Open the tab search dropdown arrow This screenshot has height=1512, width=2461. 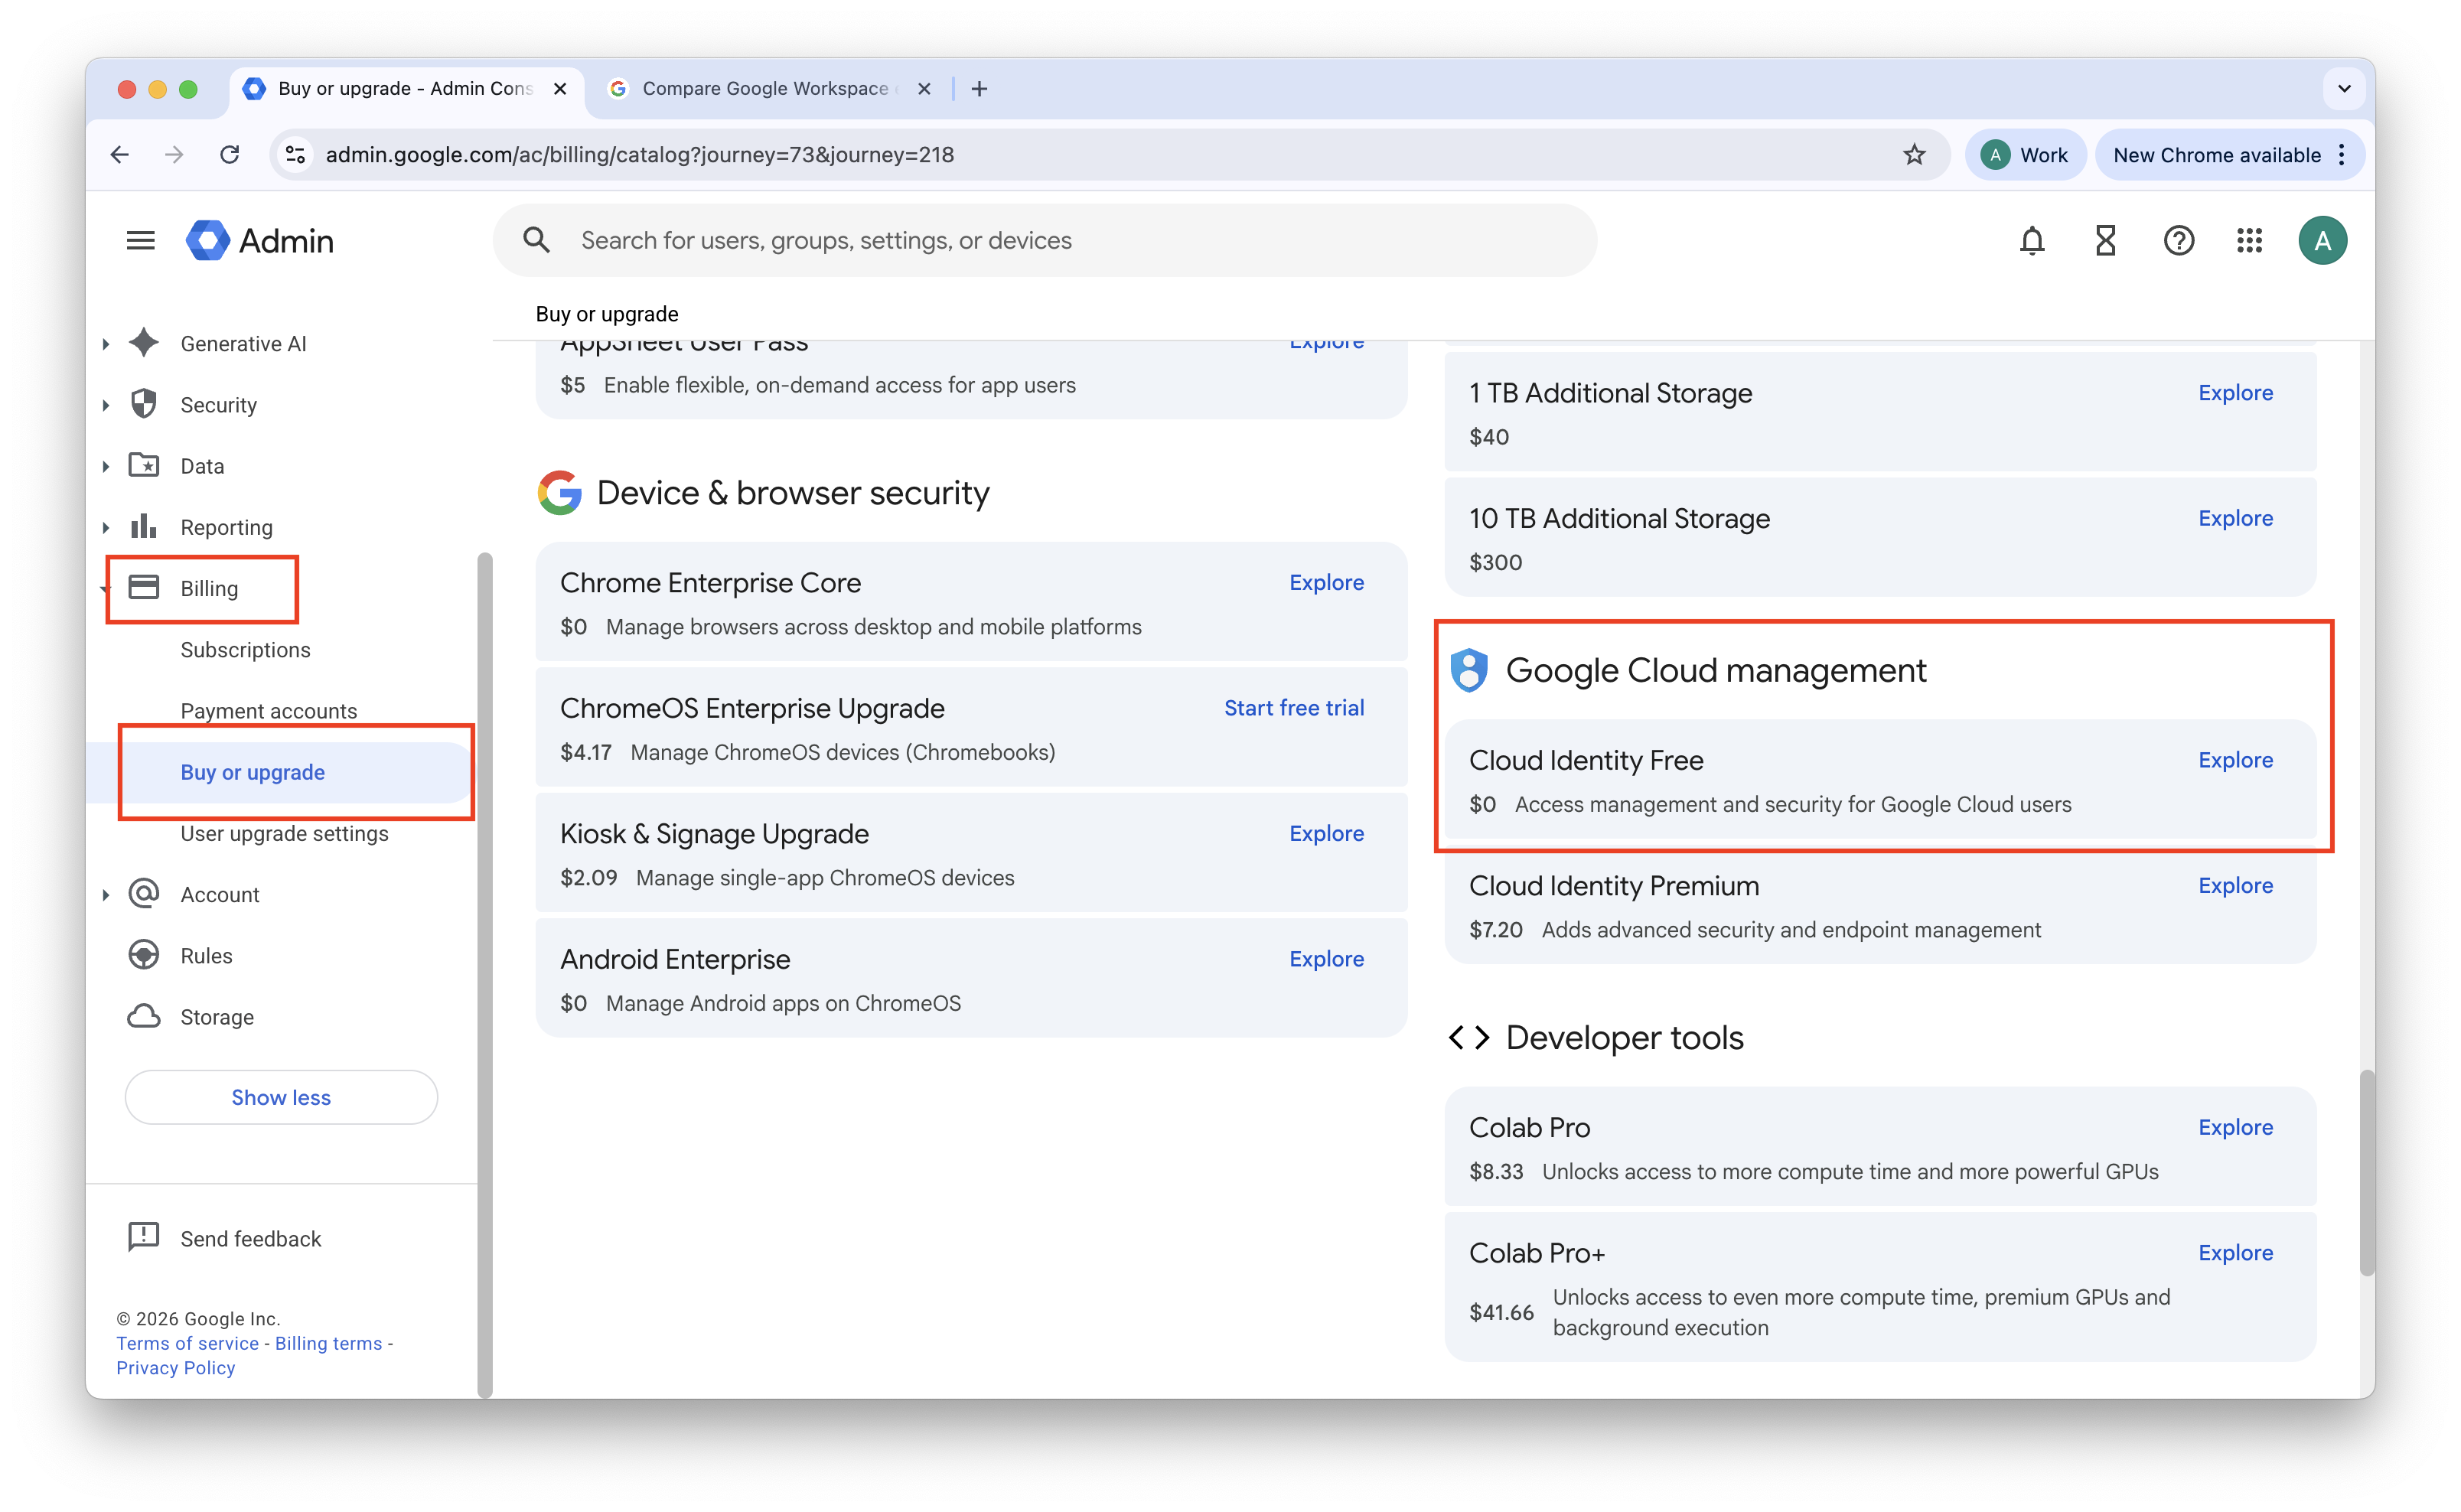coord(2344,88)
